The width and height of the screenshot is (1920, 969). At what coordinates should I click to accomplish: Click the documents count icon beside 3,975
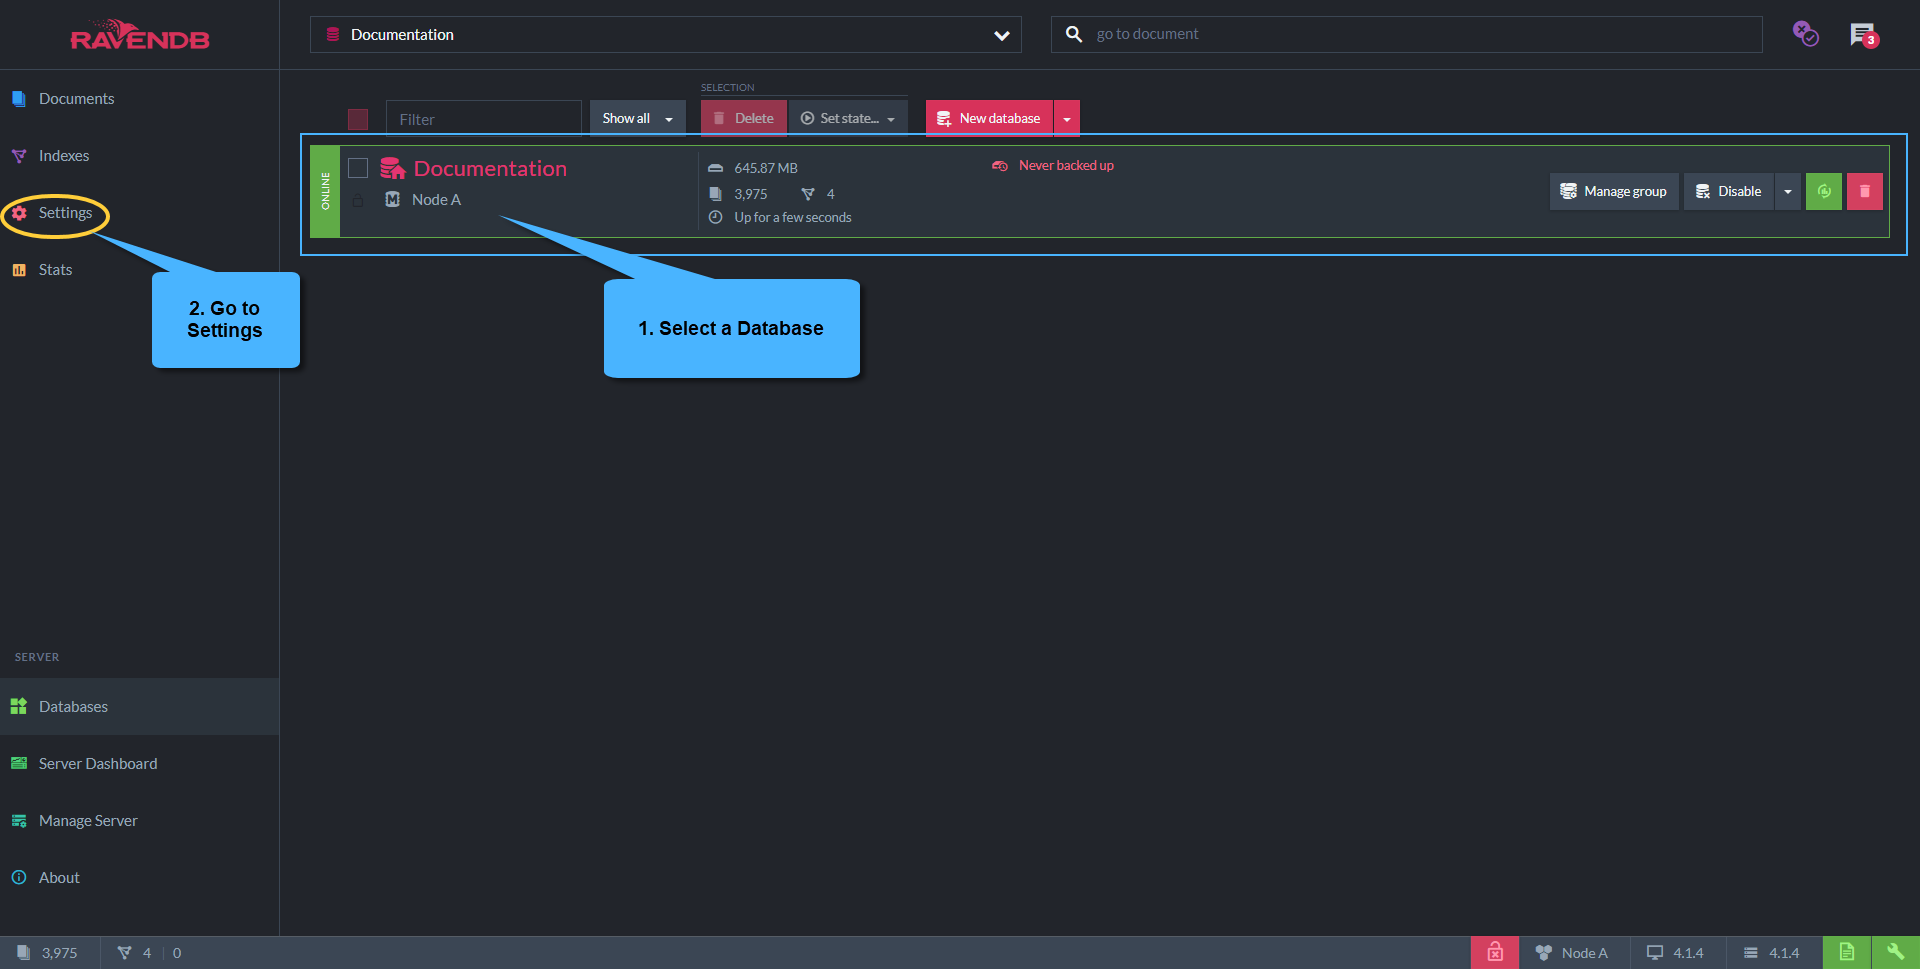[715, 194]
